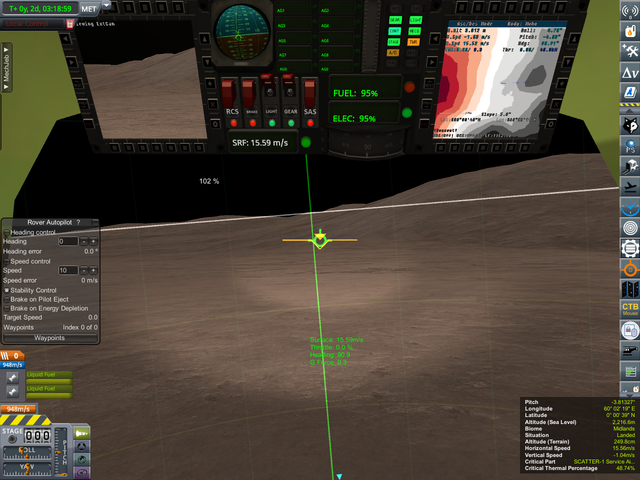This screenshot has height=480, width=640.
Task: Open the Waypoints button
Action: 50,338
